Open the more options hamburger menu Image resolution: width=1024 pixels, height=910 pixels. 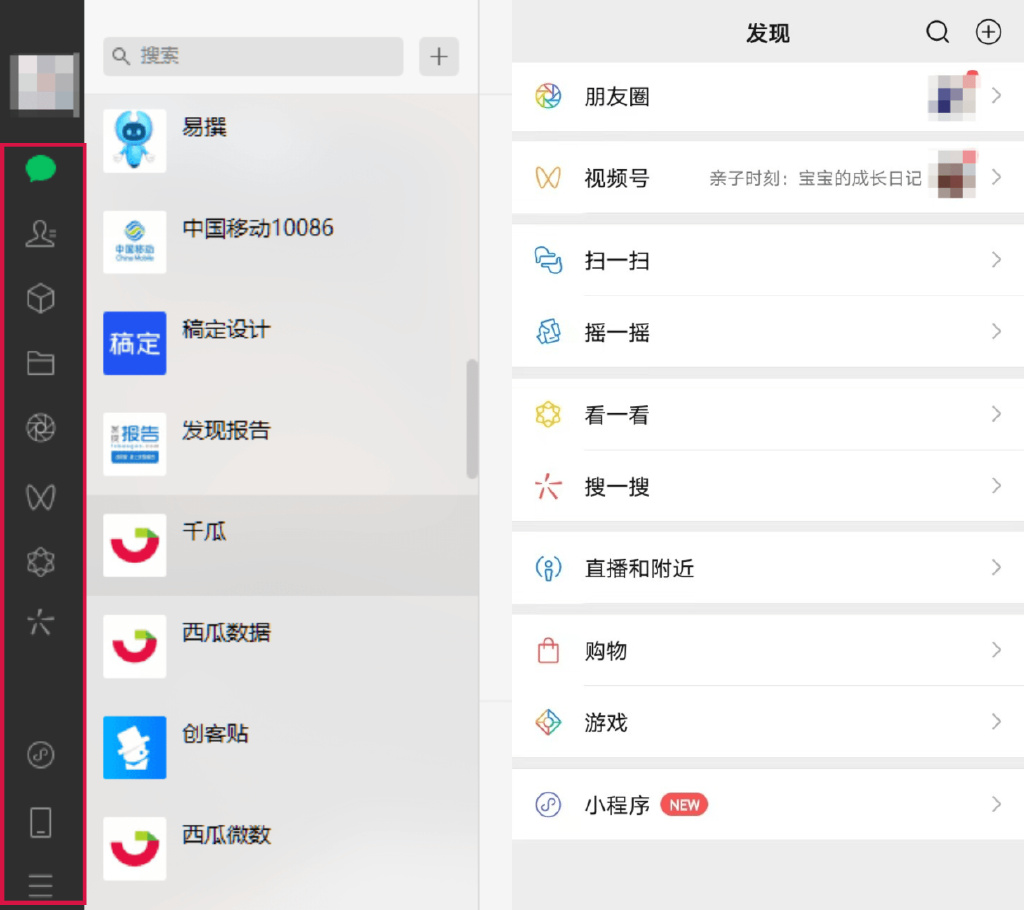[x=40, y=886]
